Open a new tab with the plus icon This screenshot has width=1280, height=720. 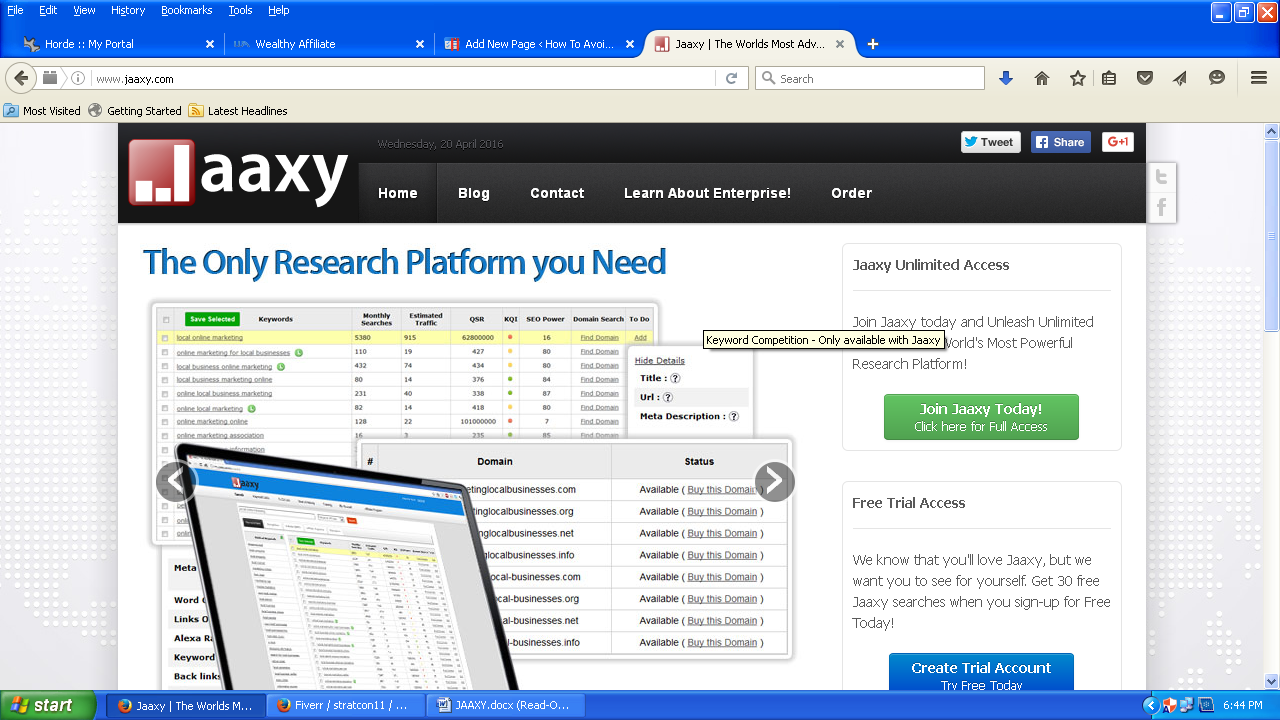[873, 44]
